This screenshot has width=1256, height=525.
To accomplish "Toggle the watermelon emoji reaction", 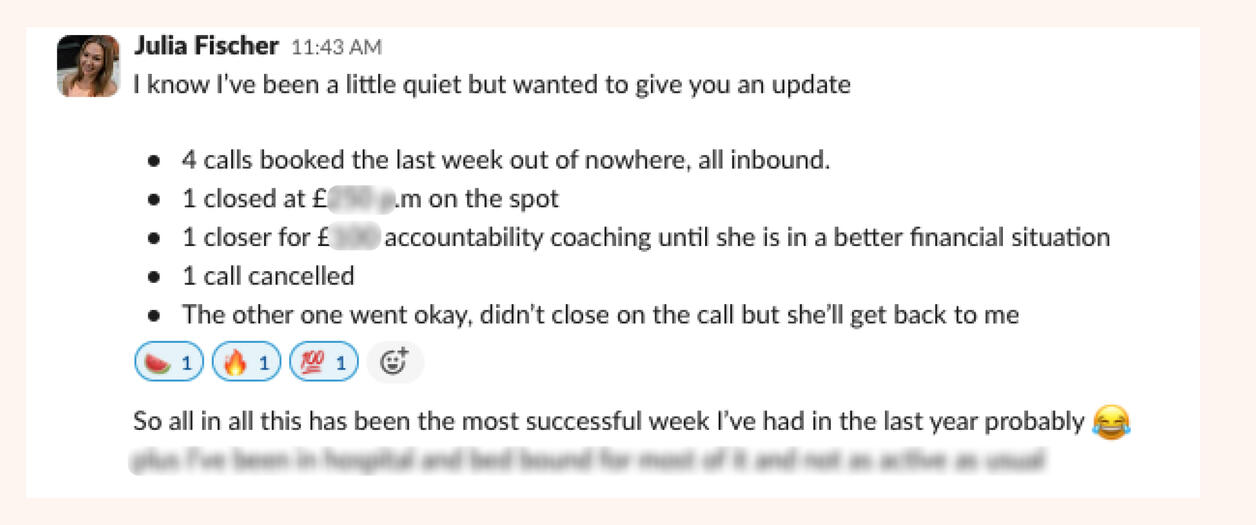I will click(x=169, y=363).
